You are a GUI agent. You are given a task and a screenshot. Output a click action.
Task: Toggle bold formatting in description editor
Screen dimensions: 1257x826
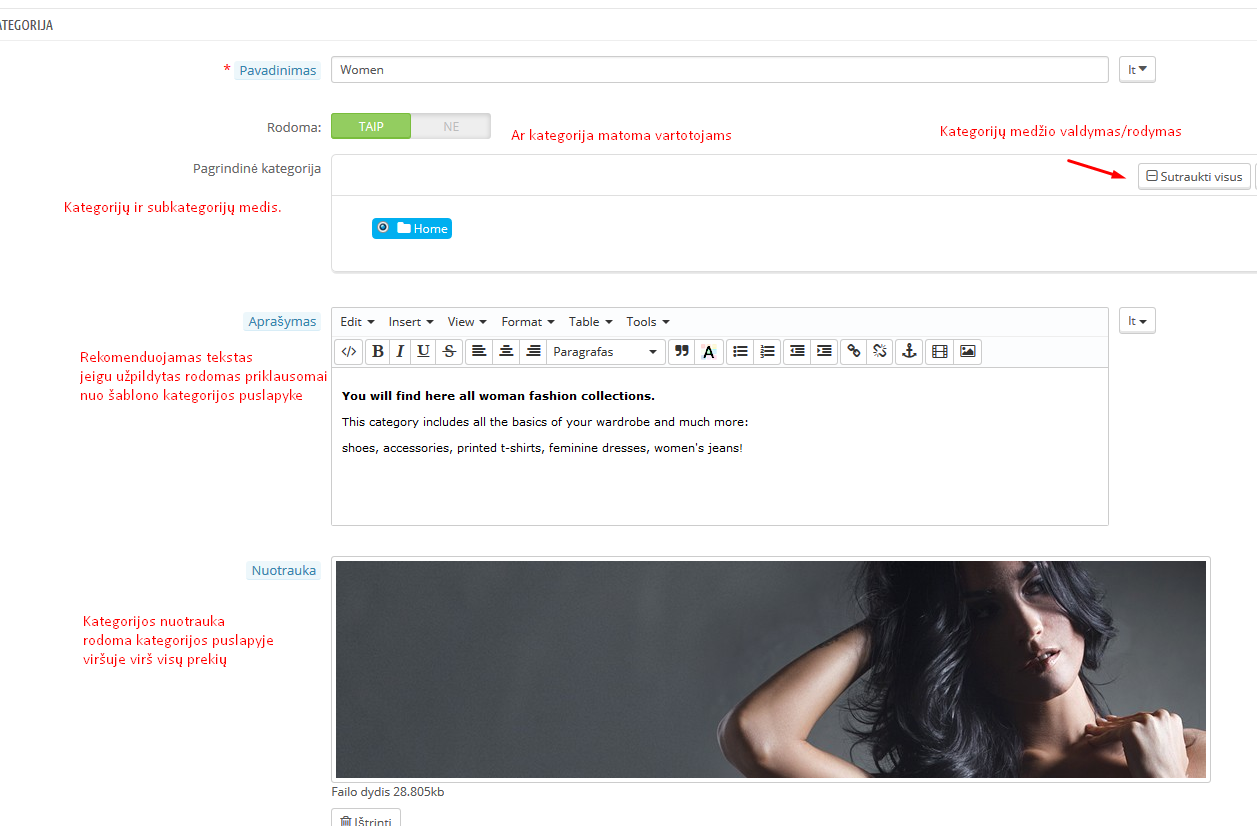click(x=378, y=351)
